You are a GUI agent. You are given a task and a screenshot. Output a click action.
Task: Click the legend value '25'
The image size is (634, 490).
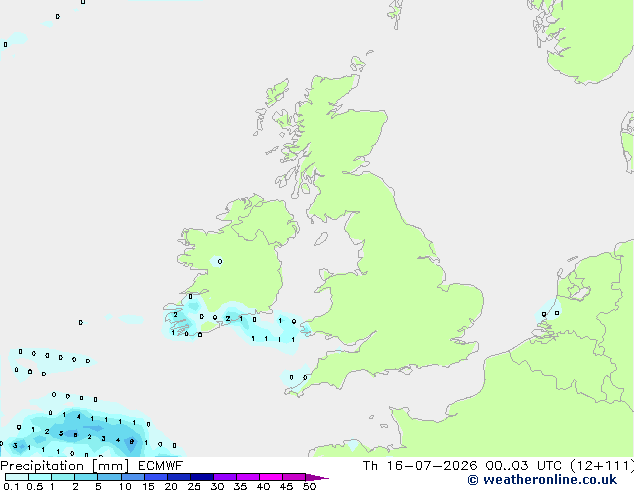pyautogui.click(x=194, y=486)
